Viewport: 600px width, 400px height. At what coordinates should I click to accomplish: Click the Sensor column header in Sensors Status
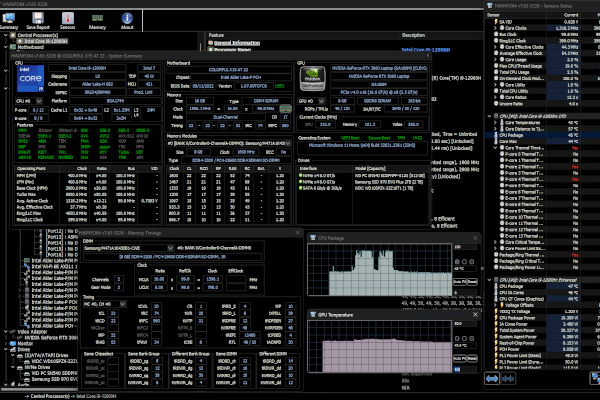[516, 15]
